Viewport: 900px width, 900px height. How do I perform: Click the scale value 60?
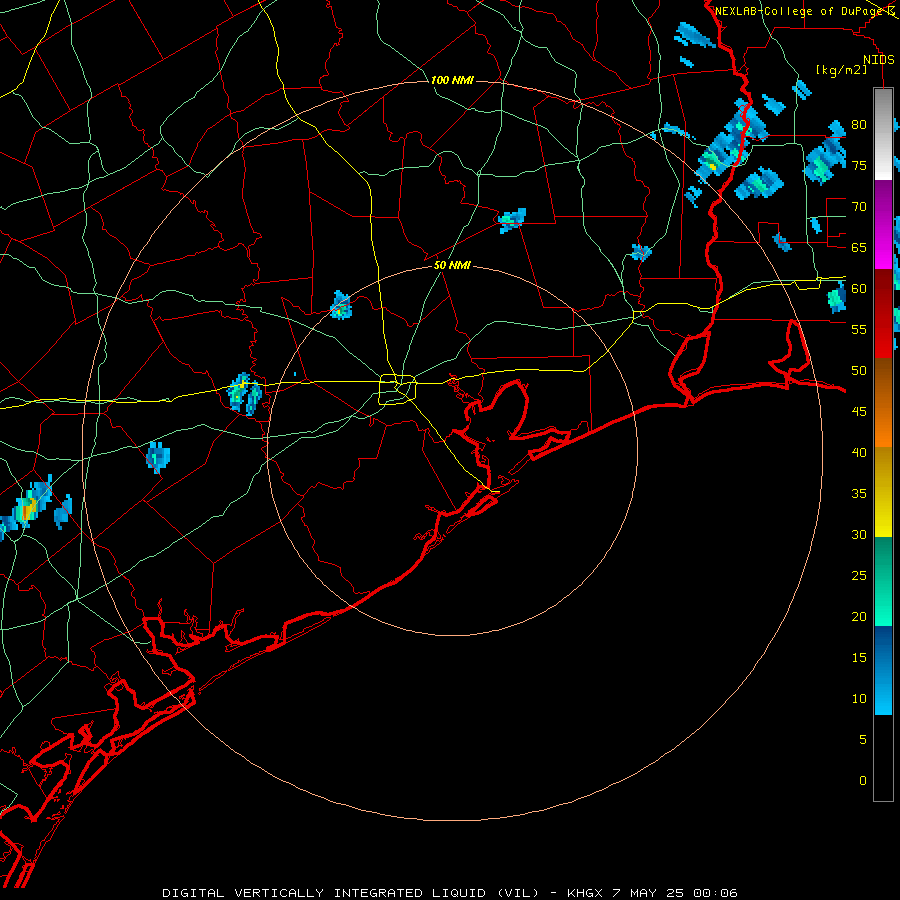pos(859,289)
